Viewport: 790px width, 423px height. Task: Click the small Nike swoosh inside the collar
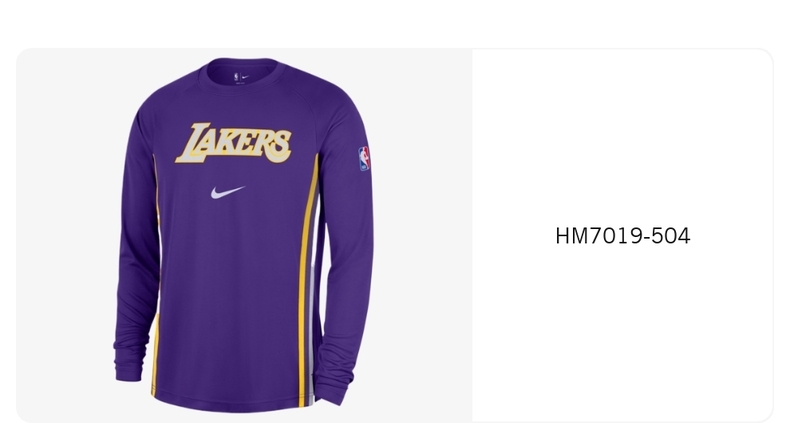pyautogui.click(x=245, y=77)
